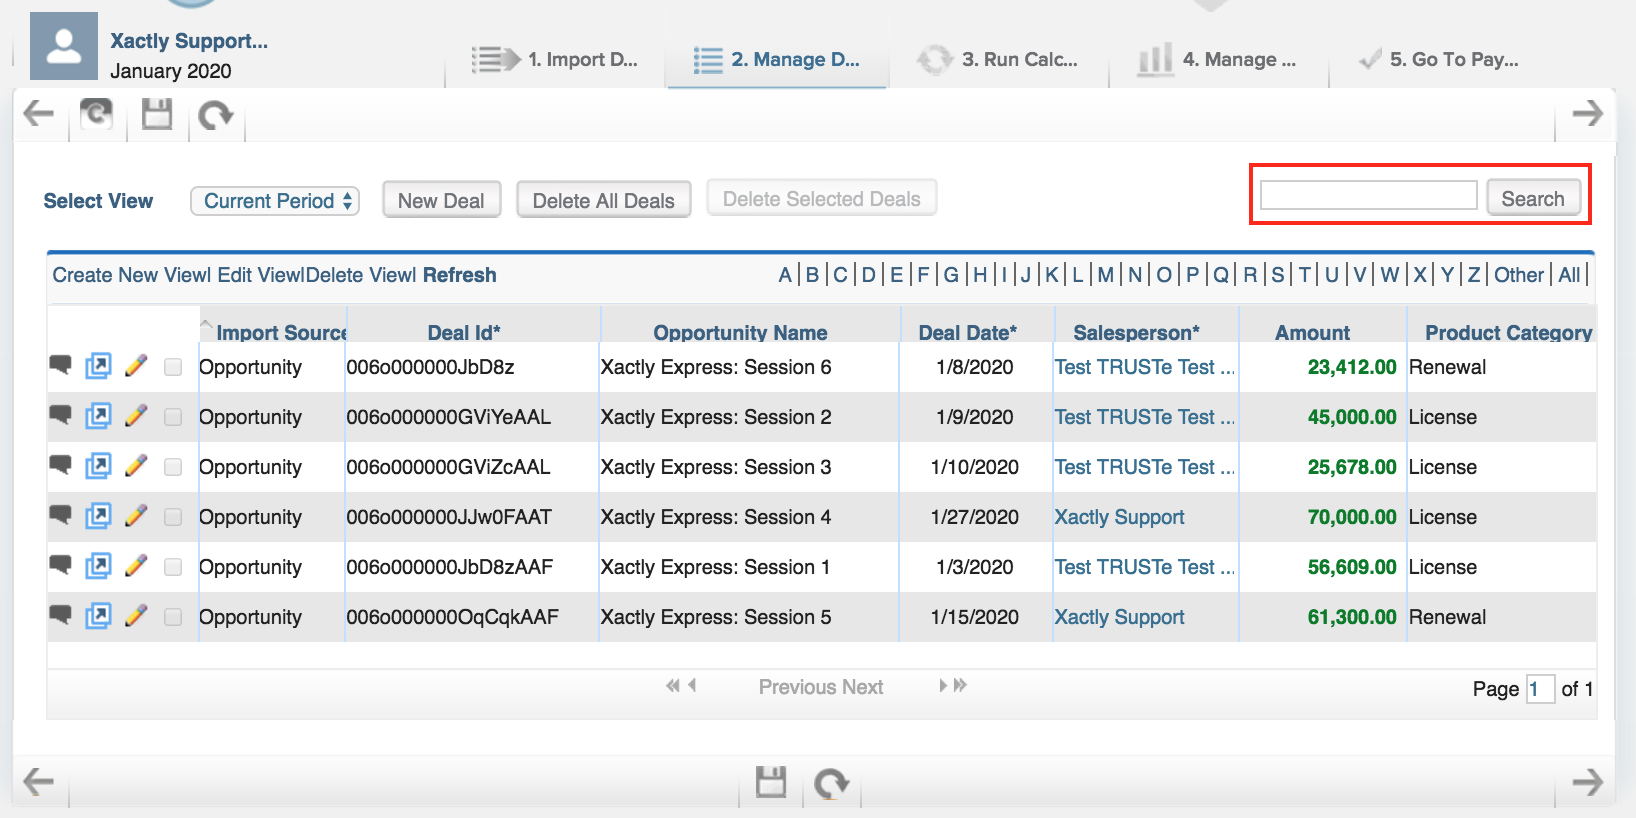This screenshot has height=818, width=1636.
Task: Open the comment icon for Session 5 deal
Action: pos(60,615)
